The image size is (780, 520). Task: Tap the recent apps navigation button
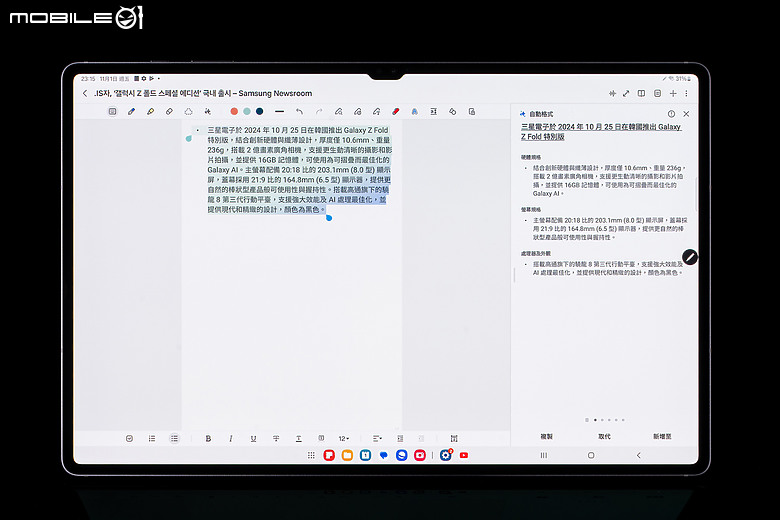(x=544, y=455)
